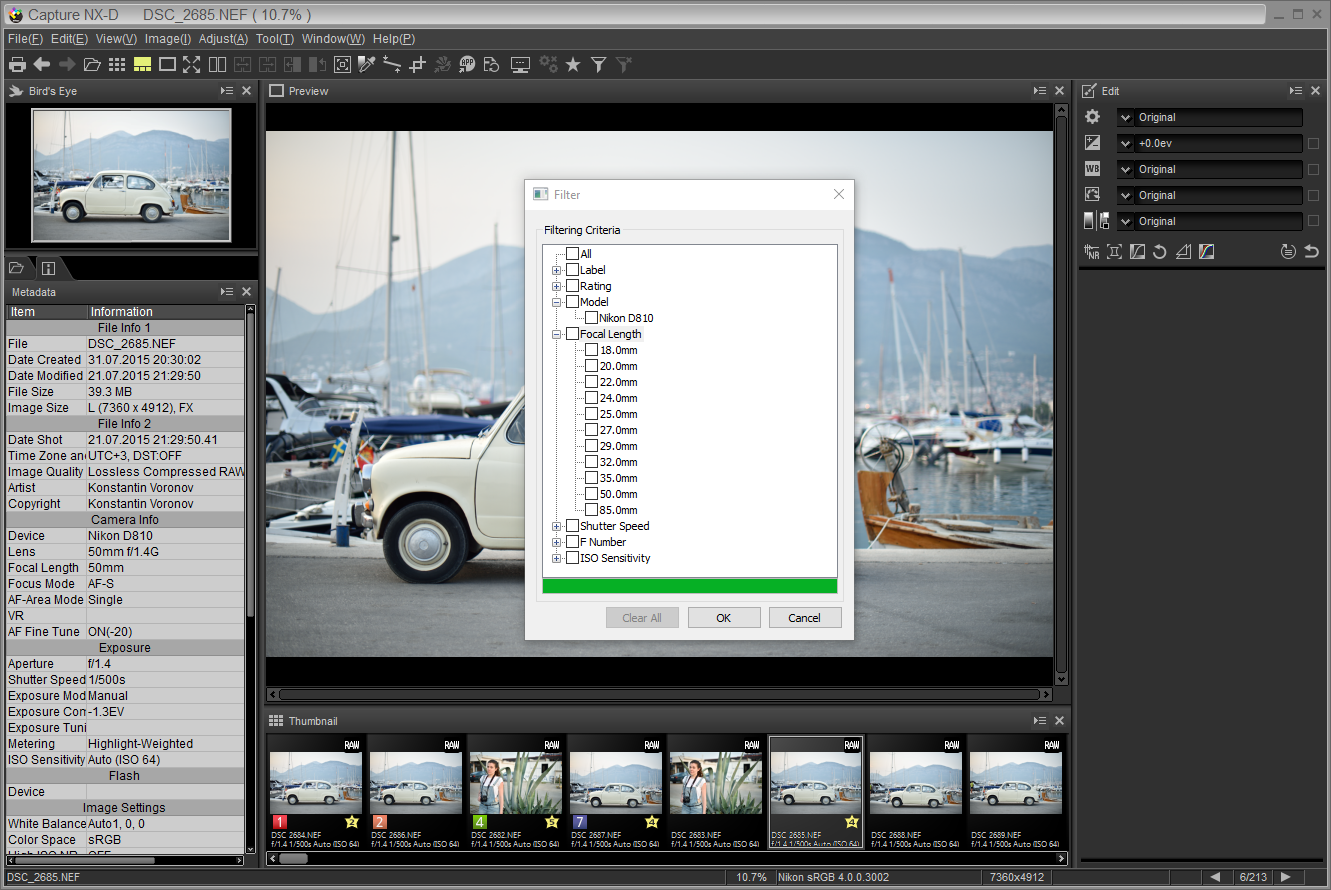This screenshot has width=1331, height=890.
Task: Click the star rating icon in toolbar
Action: click(x=573, y=65)
